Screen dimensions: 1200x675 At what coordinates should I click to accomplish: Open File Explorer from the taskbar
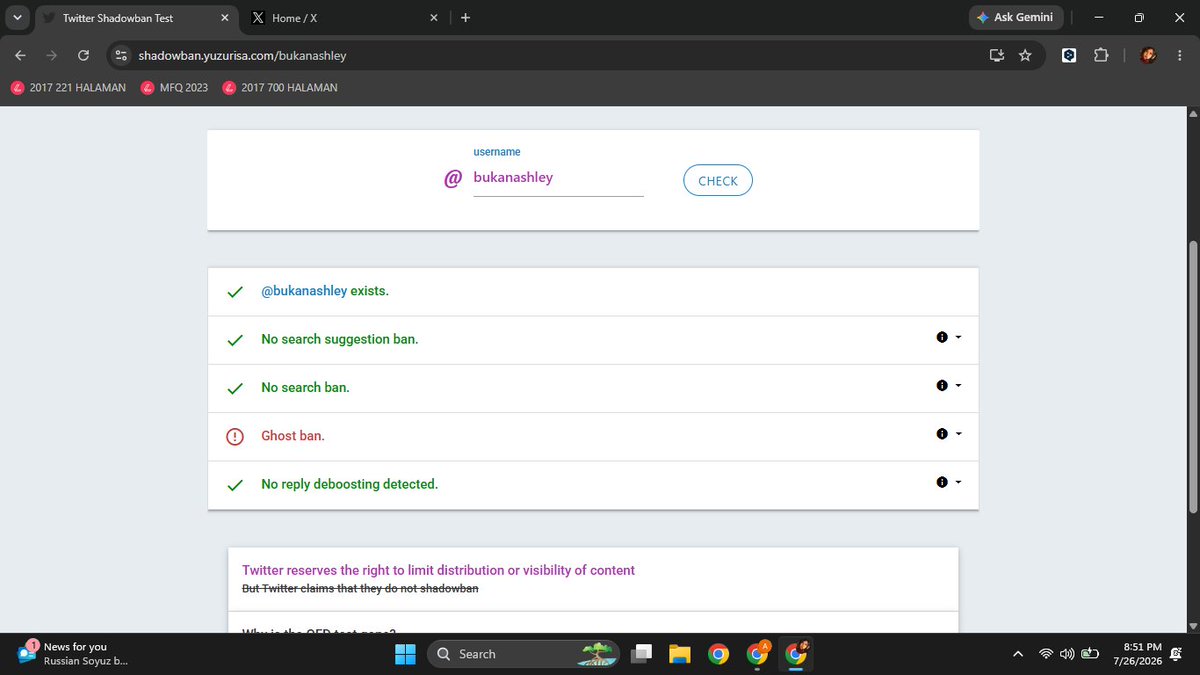coord(680,654)
